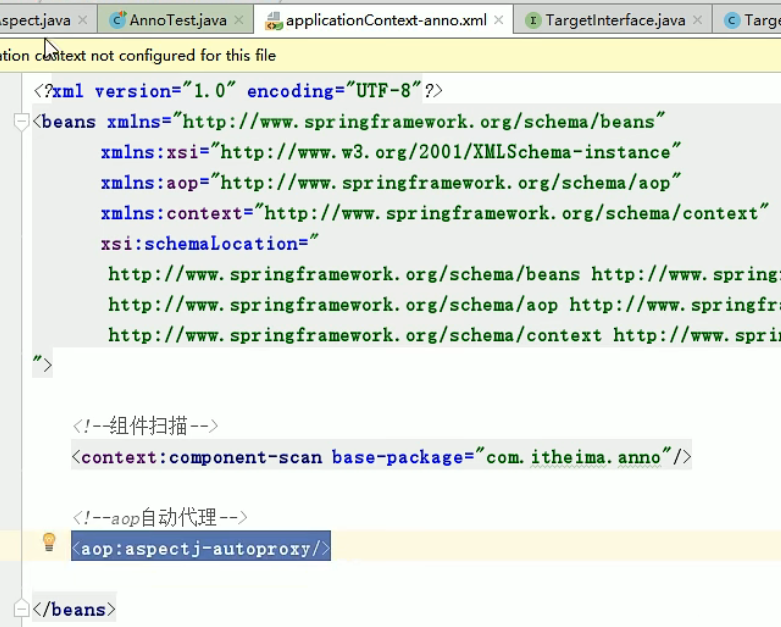781x627 pixels.
Task: Click the XML file icon on applicationContext-anno tab
Action: click(274, 20)
